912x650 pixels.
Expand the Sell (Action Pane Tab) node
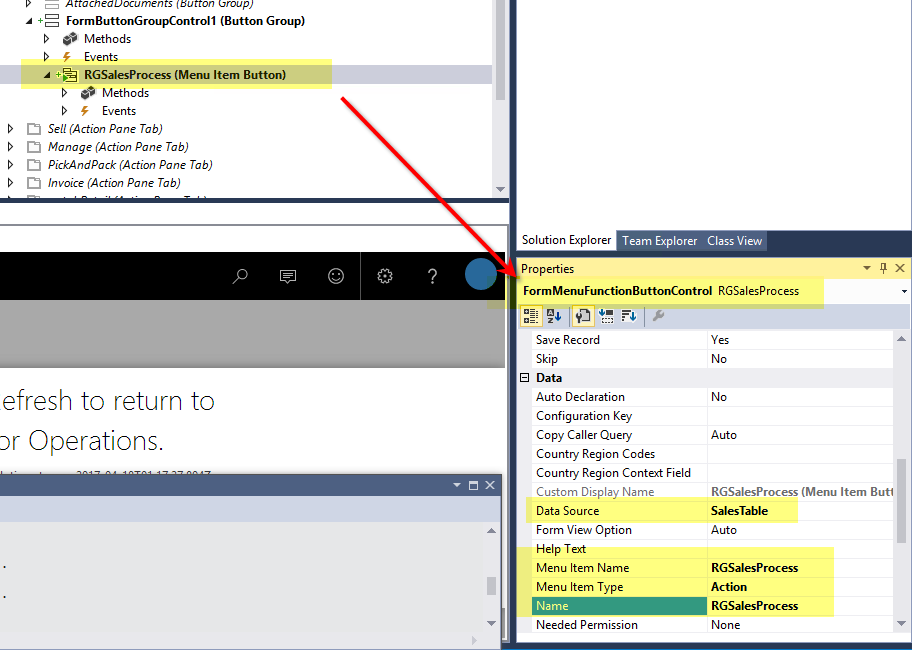coord(10,129)
